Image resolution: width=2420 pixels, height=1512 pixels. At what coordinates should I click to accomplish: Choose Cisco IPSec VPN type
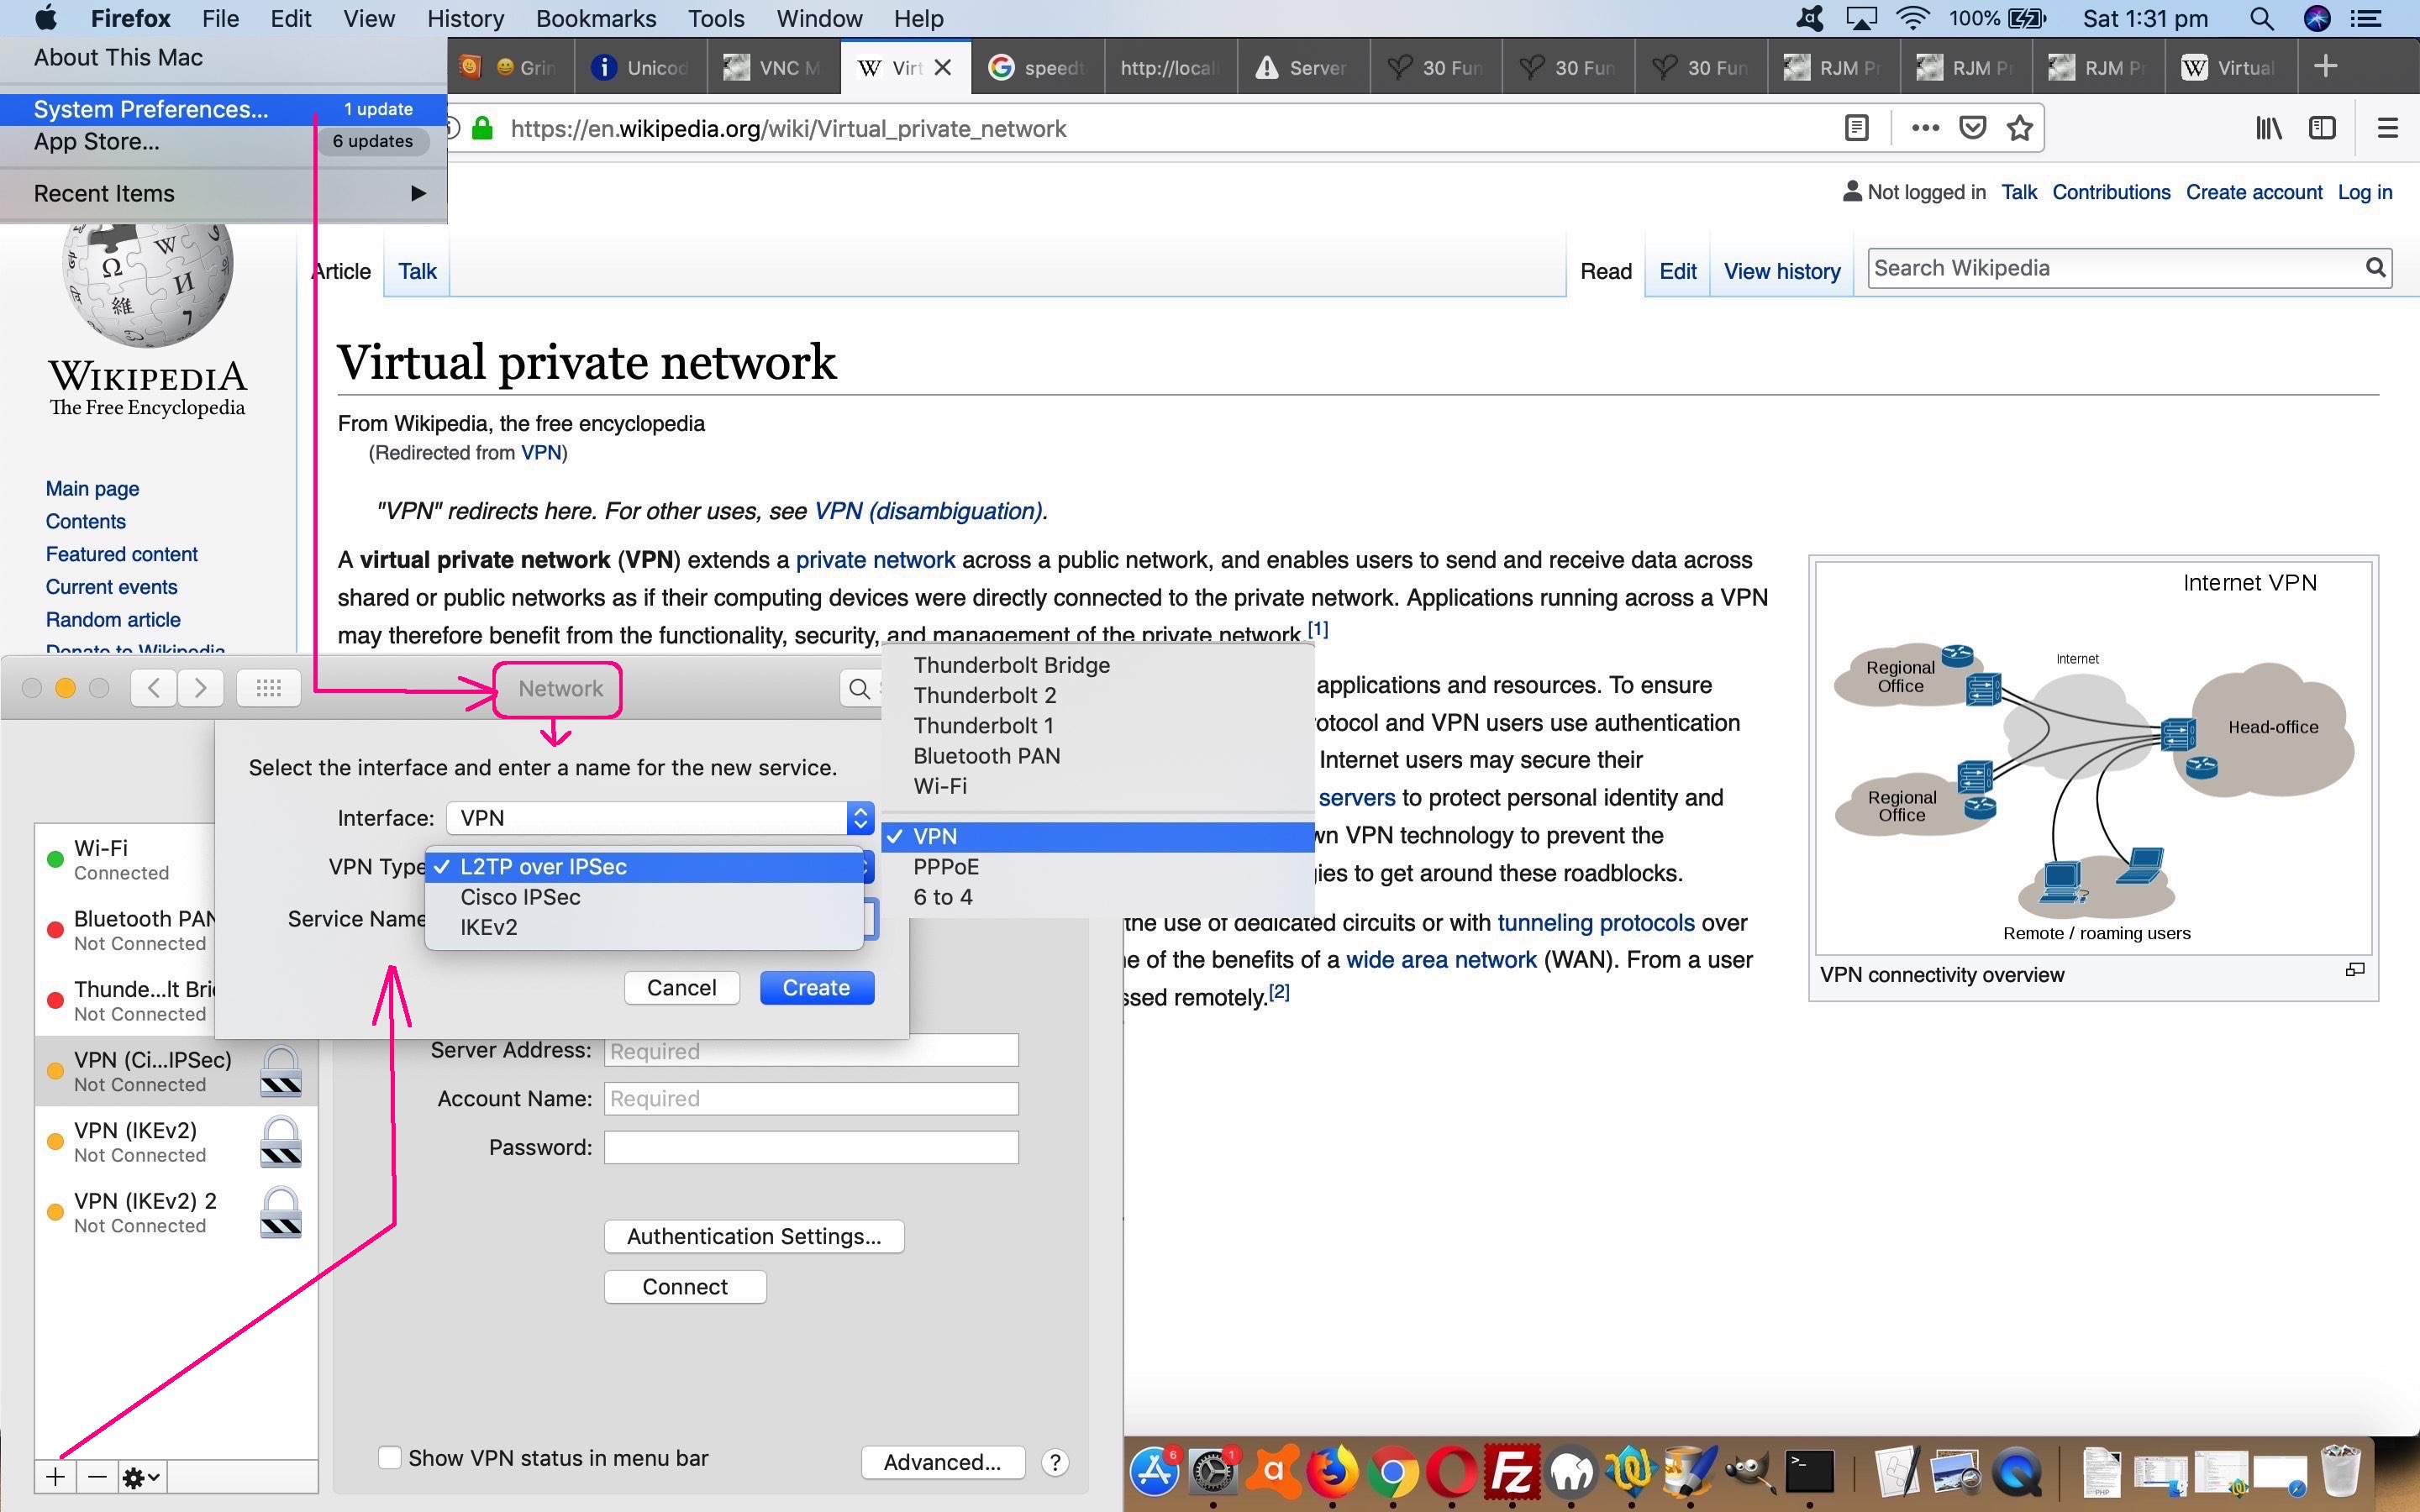(644, 897)
